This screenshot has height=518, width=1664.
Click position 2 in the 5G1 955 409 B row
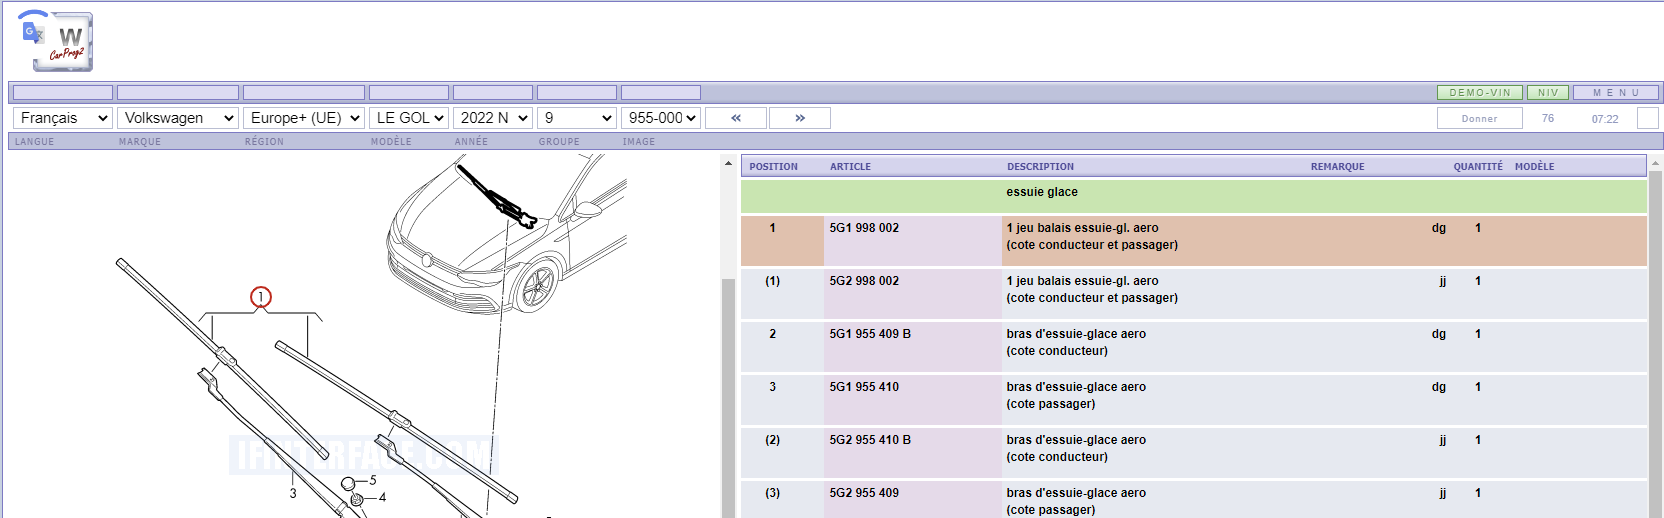[x=773, y=334]
